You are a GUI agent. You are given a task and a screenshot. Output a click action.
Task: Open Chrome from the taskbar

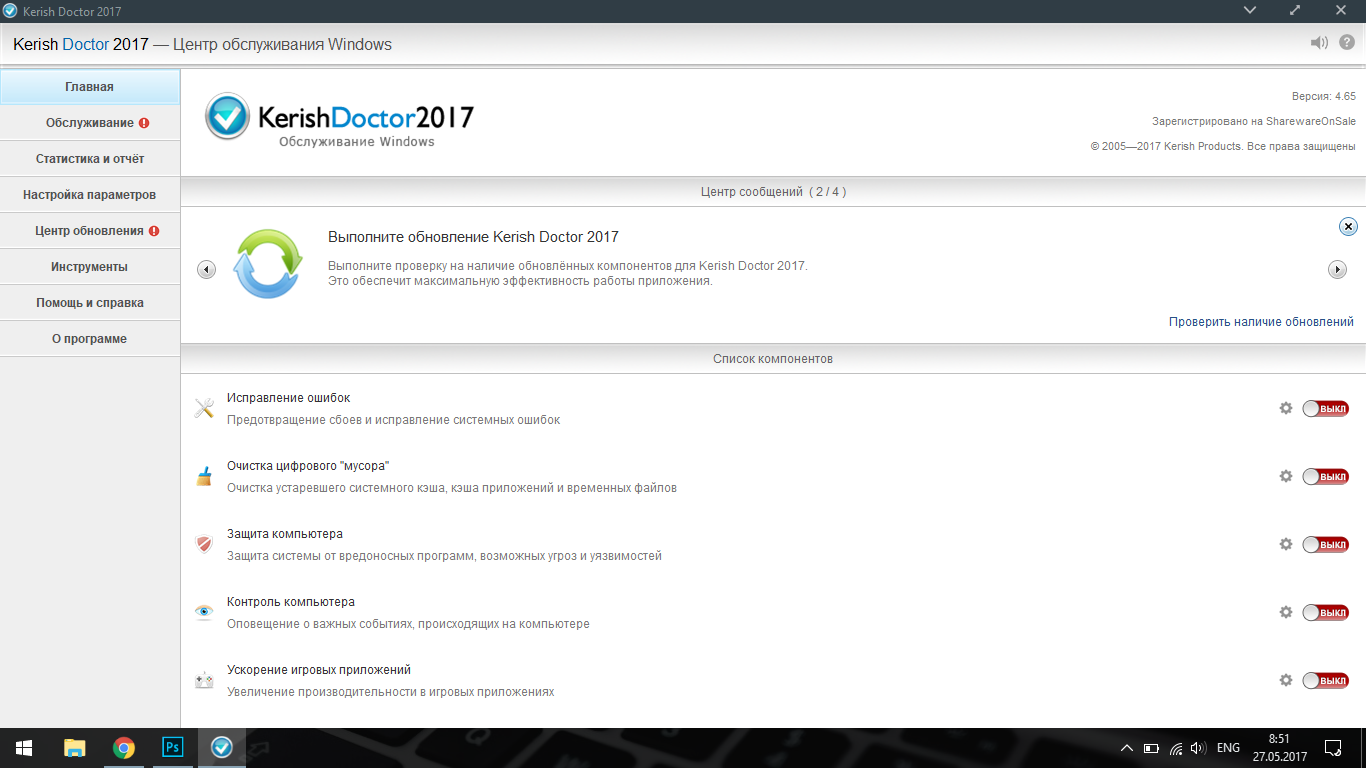[124, 747]
